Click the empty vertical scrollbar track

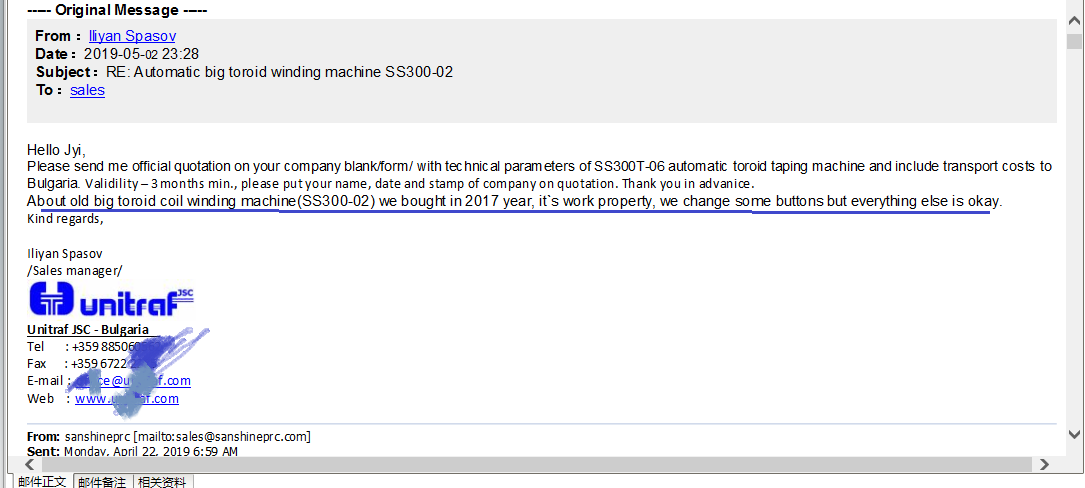coord(1074,235)
